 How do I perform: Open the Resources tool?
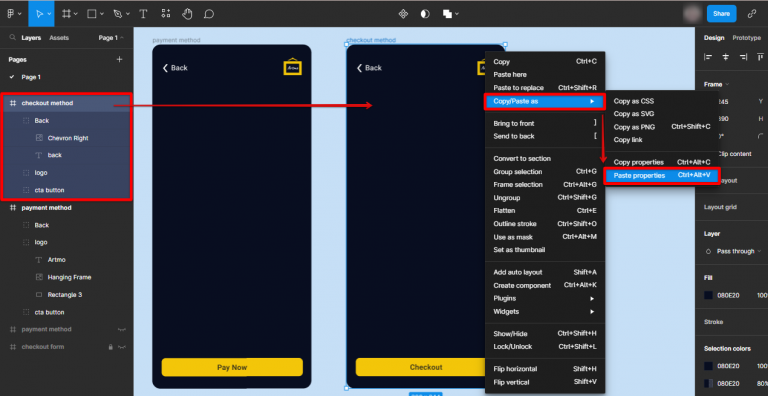(x=166, y=14)
